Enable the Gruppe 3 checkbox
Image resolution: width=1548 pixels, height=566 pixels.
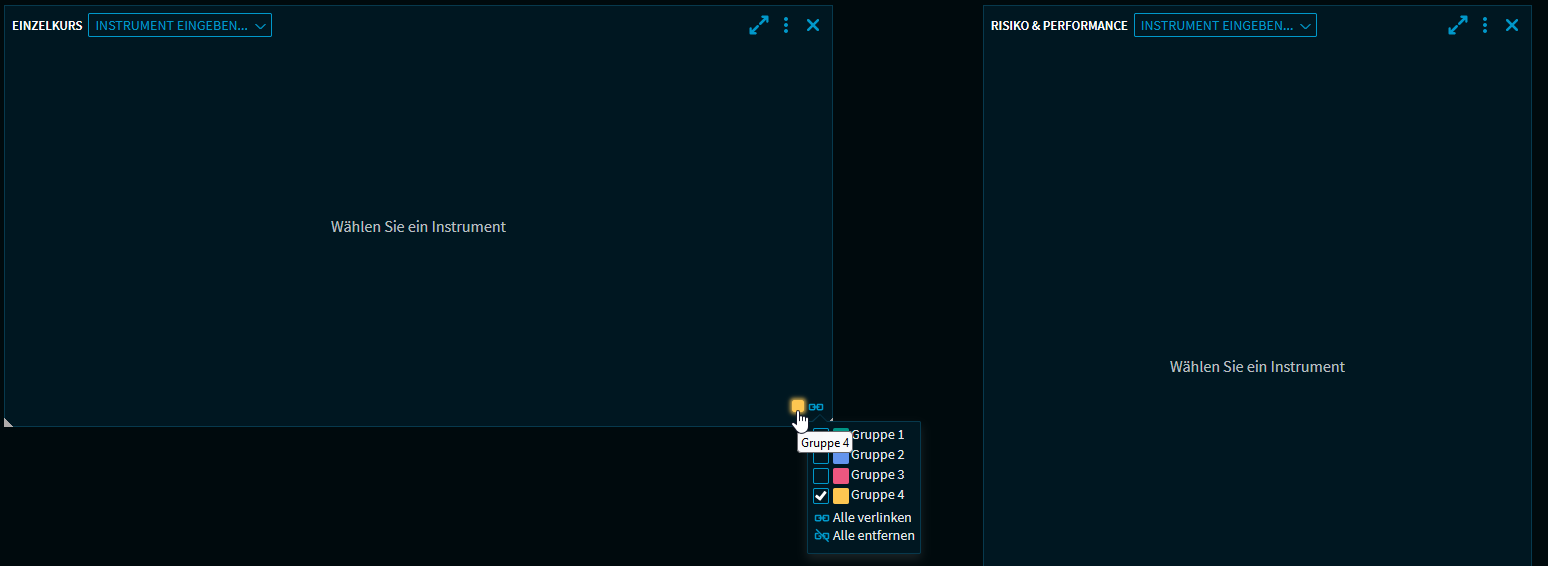click(x=821, y=476)
